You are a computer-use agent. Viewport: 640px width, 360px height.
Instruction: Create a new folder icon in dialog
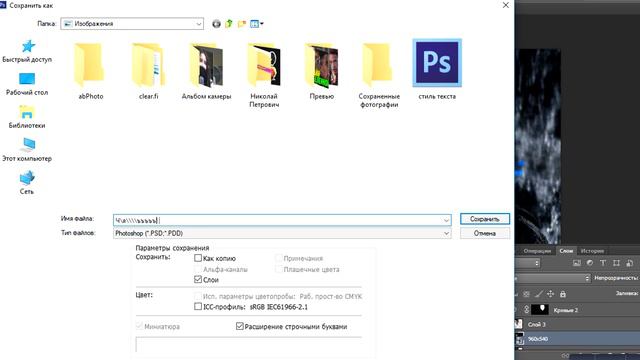(x=242, y=24)
